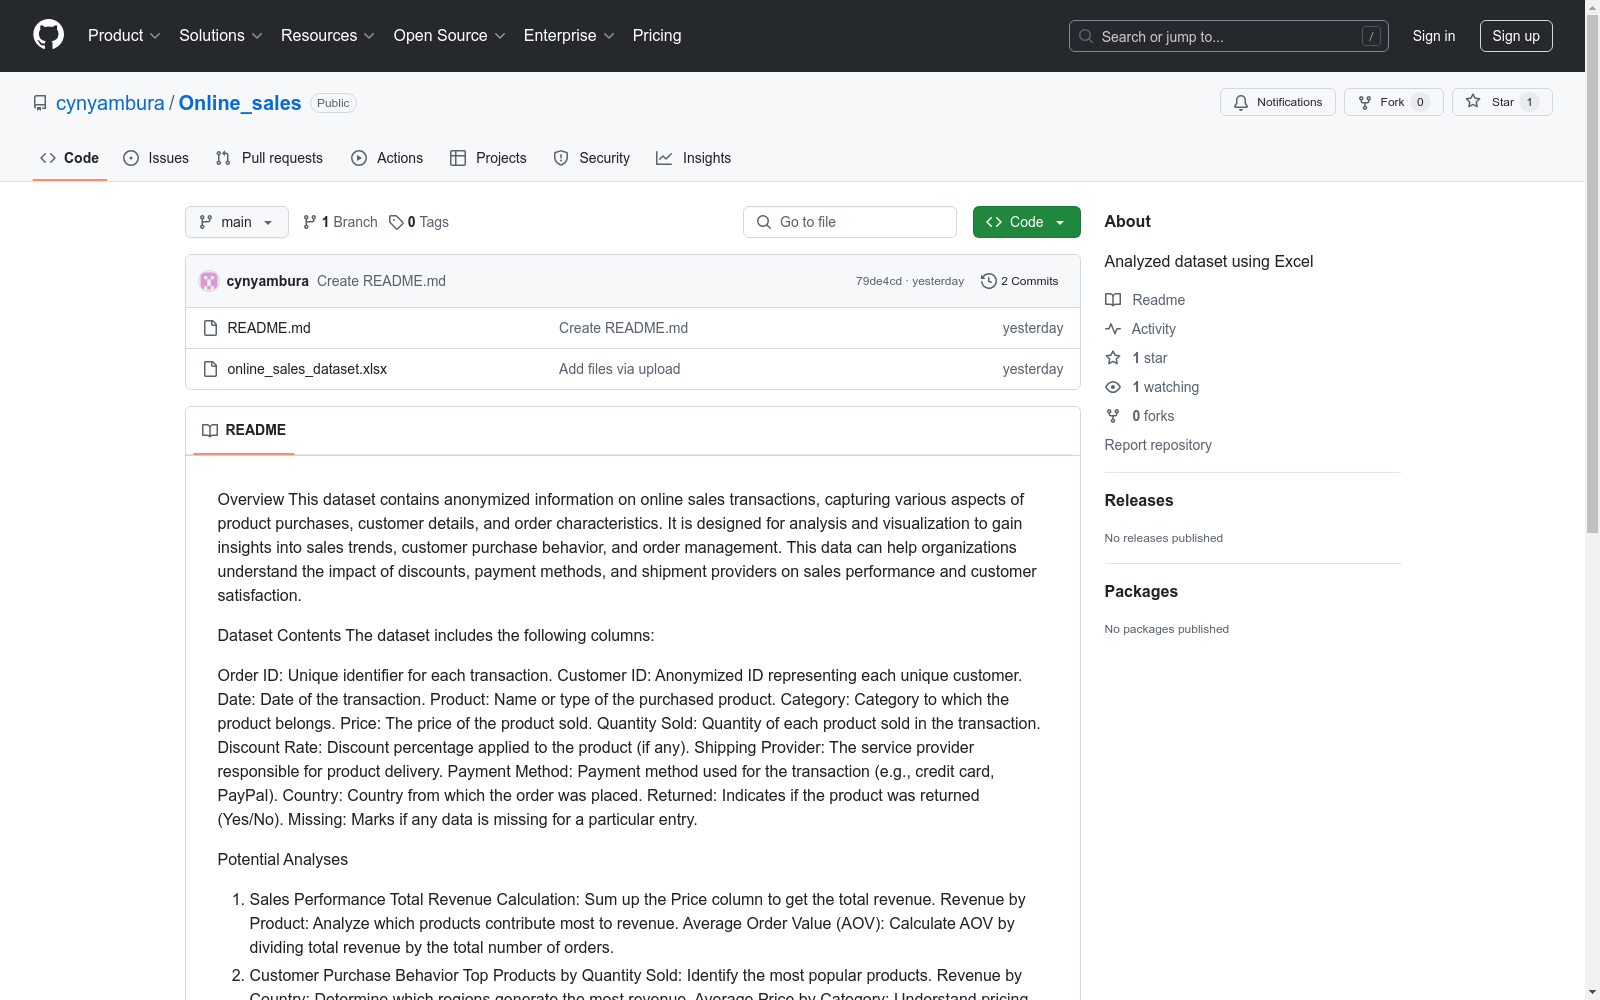Screen dimensions: 1600x1000
Task: Click the page vertical scrollbar thumb
Action: [1592, 273]
